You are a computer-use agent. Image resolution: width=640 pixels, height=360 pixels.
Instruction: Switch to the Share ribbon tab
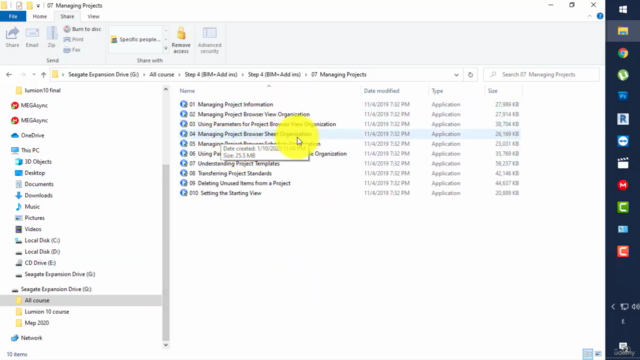click(67, 16)
